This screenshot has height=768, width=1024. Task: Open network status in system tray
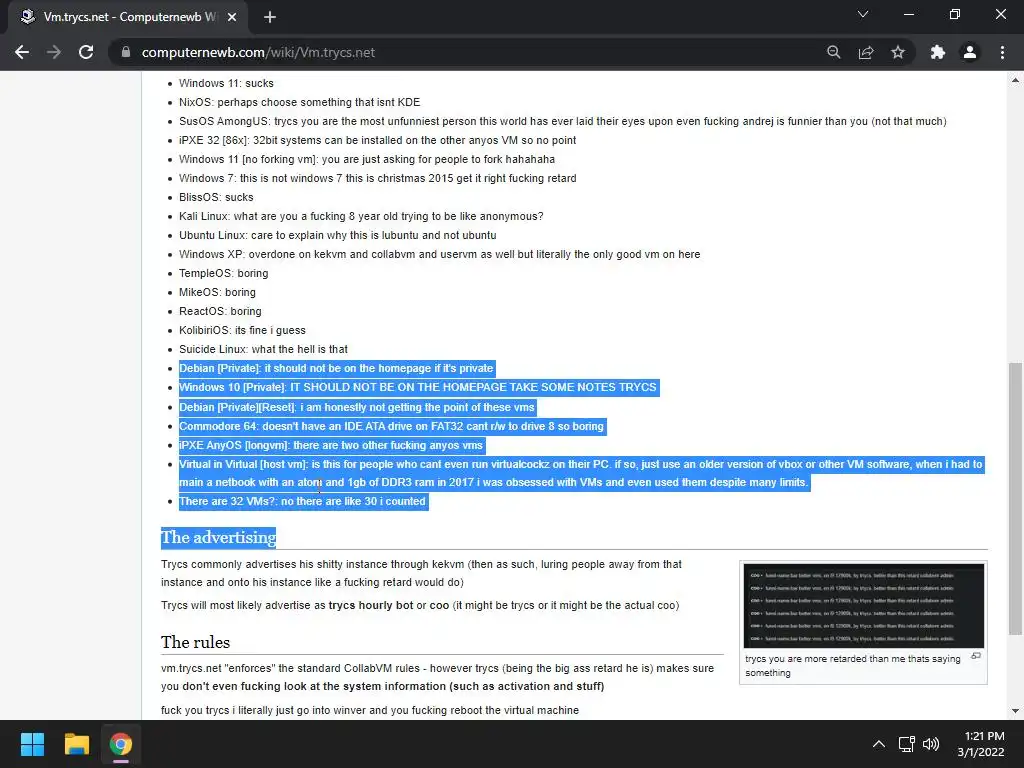(906, 744)
